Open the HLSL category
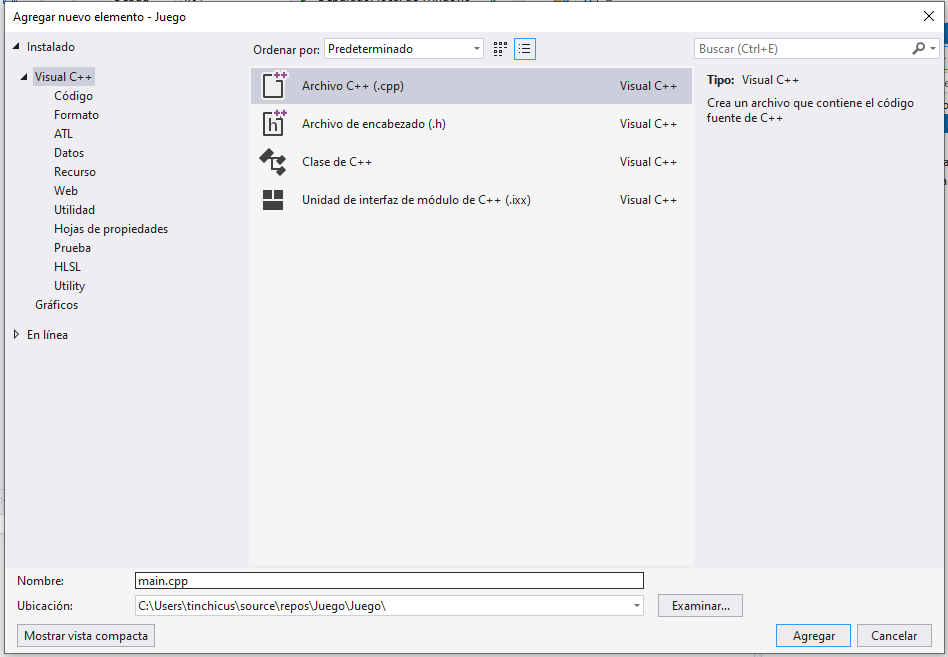Screen dimensions: 948x657 [67, 267]
